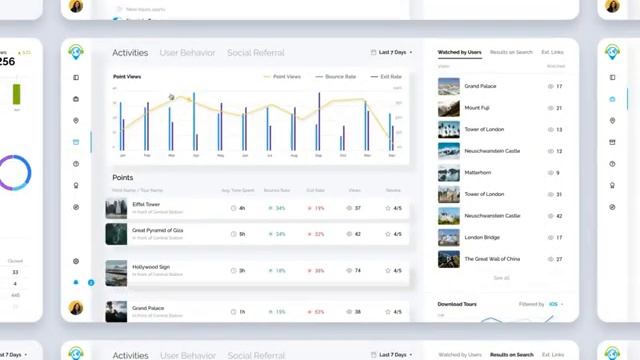
Task: Click the eye icon beside Matterhorn watched count
Action: [551, 173]
